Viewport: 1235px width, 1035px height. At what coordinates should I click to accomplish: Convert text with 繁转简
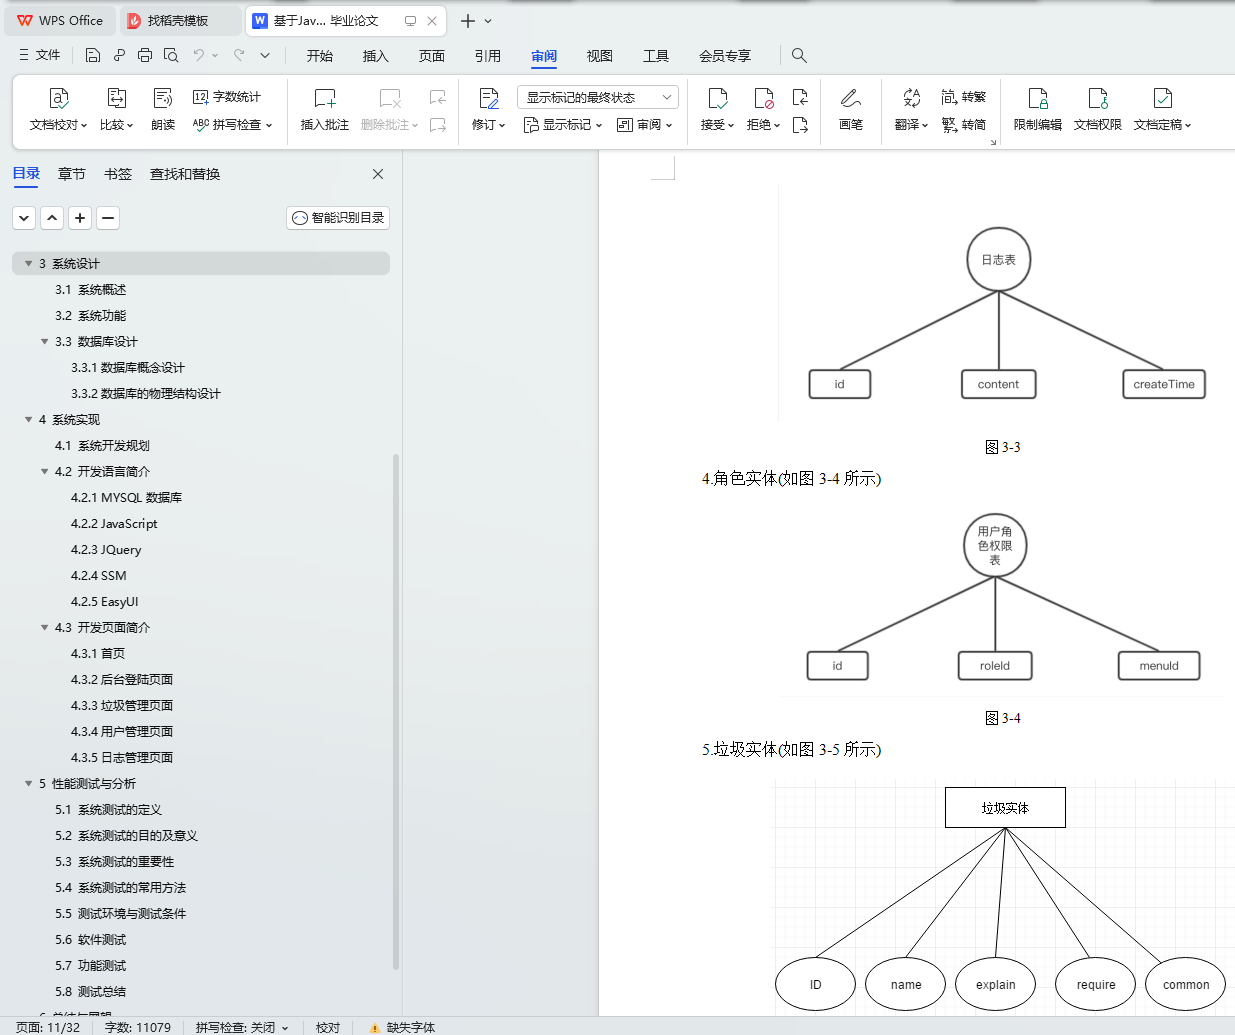(964, 125)
